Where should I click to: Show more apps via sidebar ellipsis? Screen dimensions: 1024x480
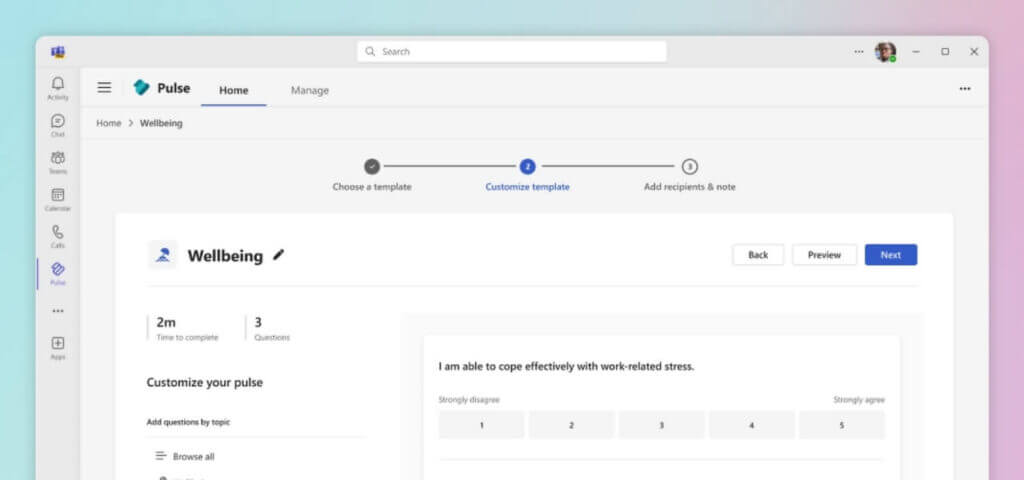(x=58, y=312)
